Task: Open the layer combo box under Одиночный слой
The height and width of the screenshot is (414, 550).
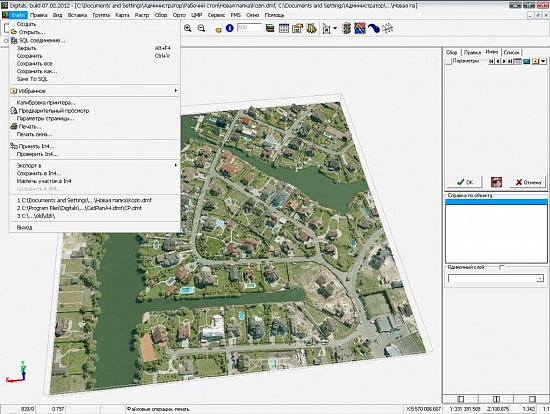Action: click(496, 279)
